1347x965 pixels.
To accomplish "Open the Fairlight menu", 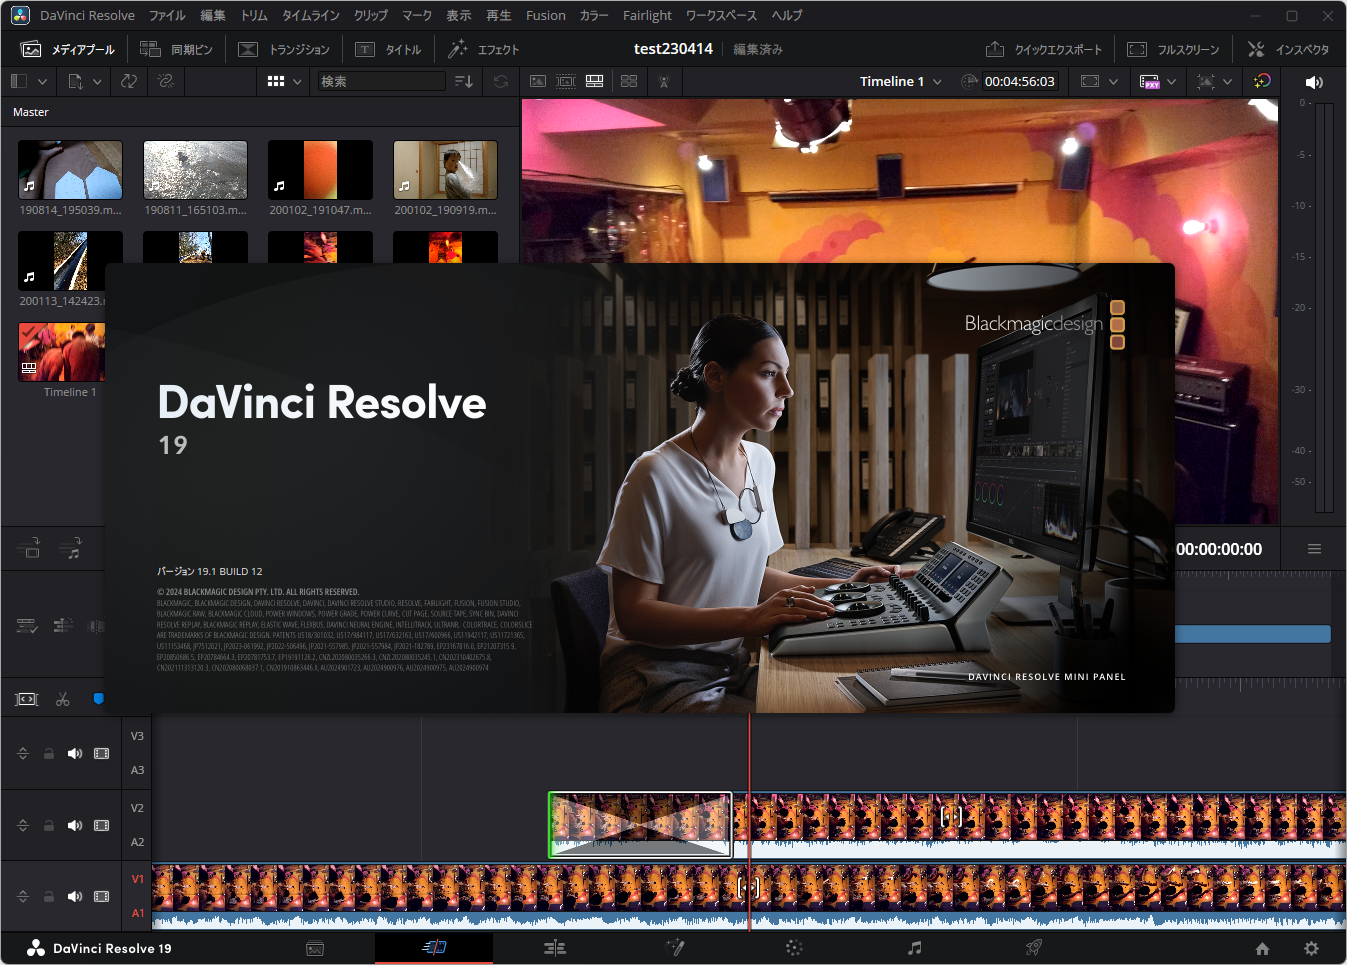I will point(647,15).
